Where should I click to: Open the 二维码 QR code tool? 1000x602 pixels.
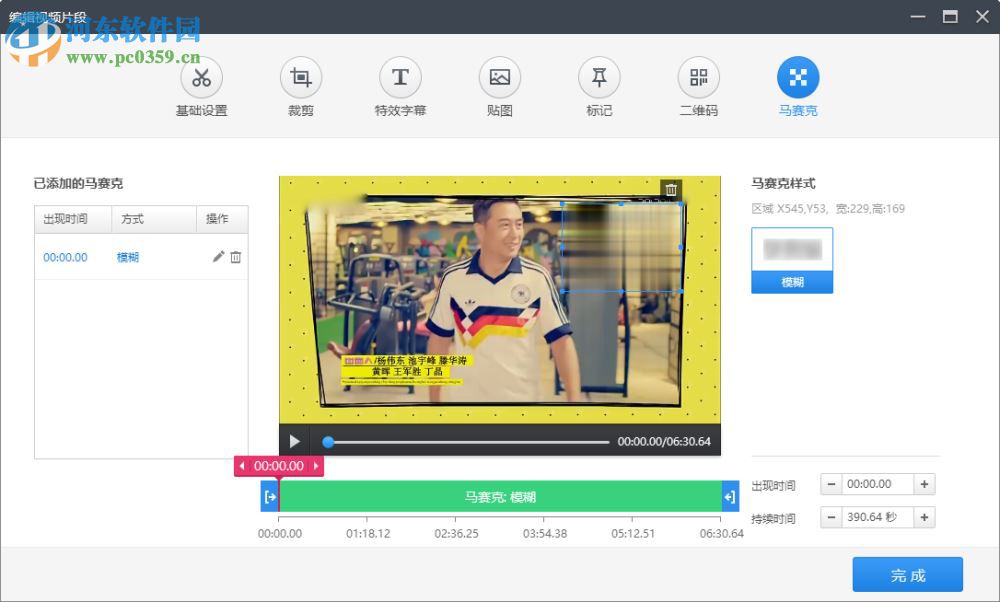(x=697, y=86)
